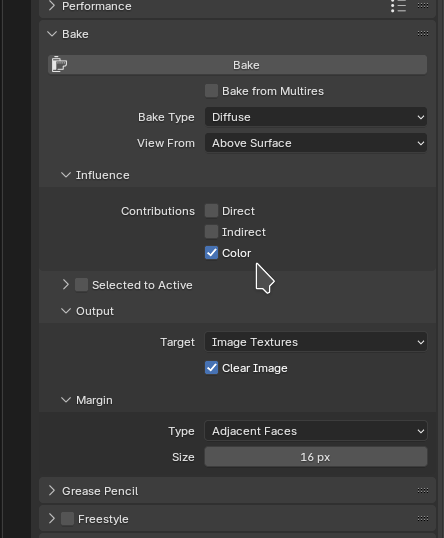This screenshot has height=538, width=444.
Task: Open the Bake Type dropdown showing Diffuse
Action: point(316,117)
